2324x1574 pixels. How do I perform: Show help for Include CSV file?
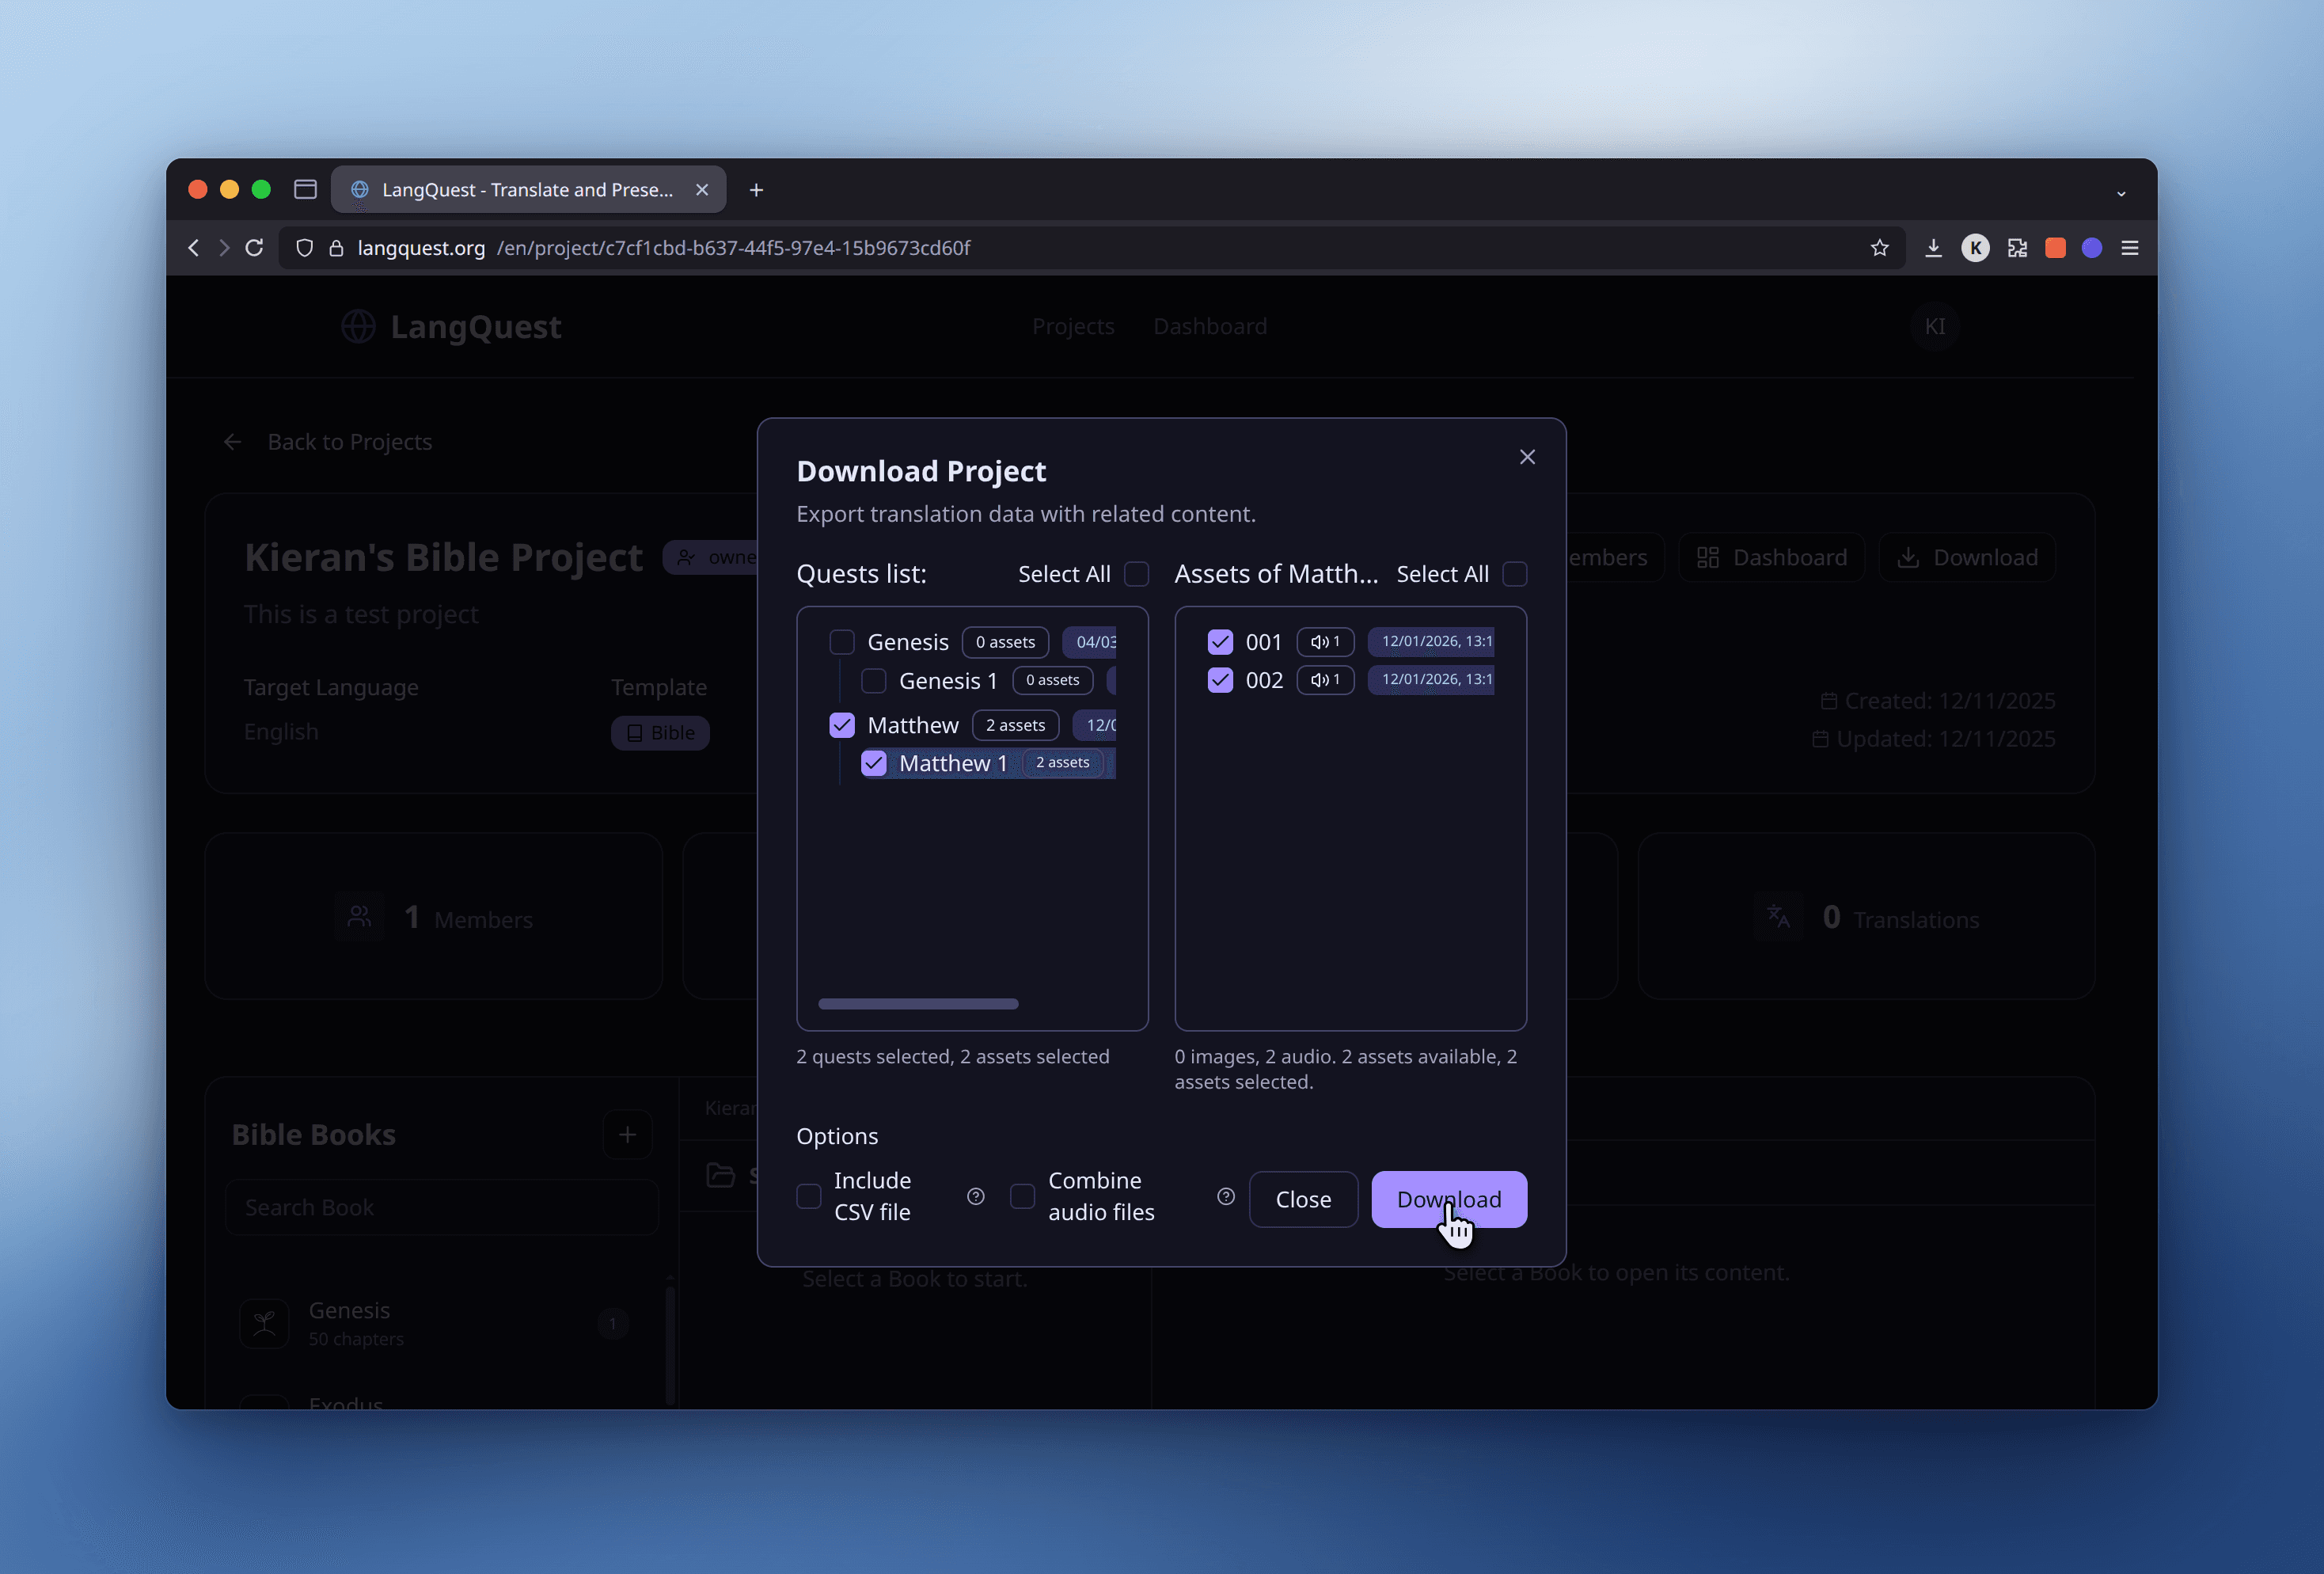[x=976, y=1196]
